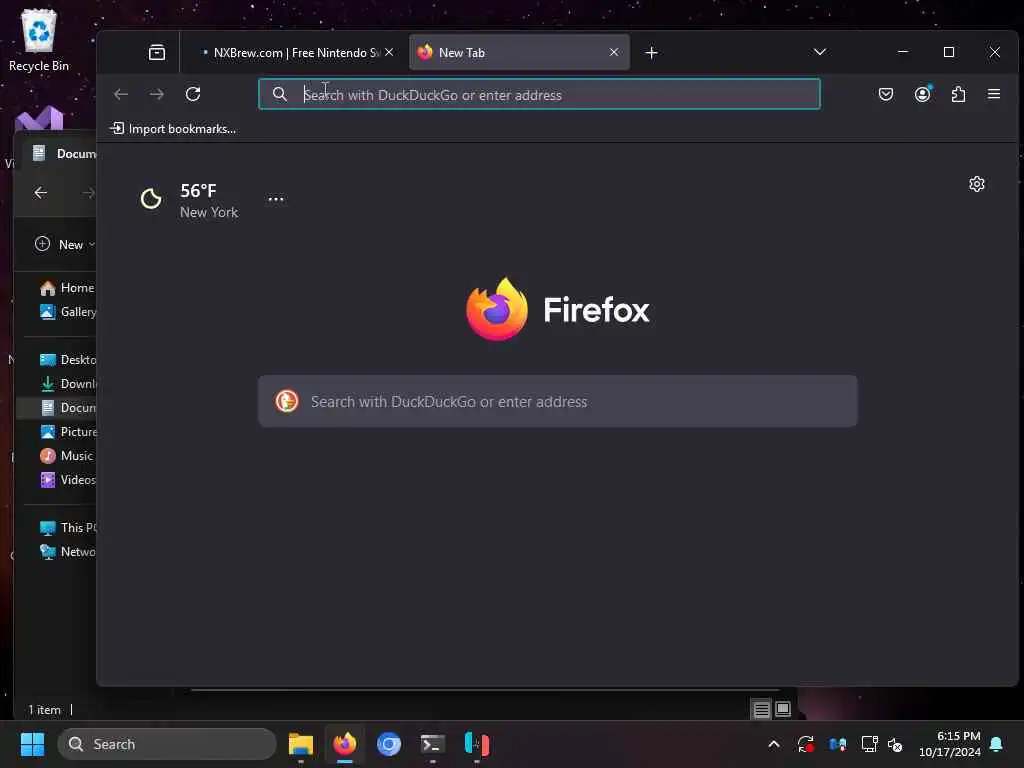Select Gallery in File Explorer sidebar
The width and height of the screenshot is (1024, 768).
tap(68, 312)
